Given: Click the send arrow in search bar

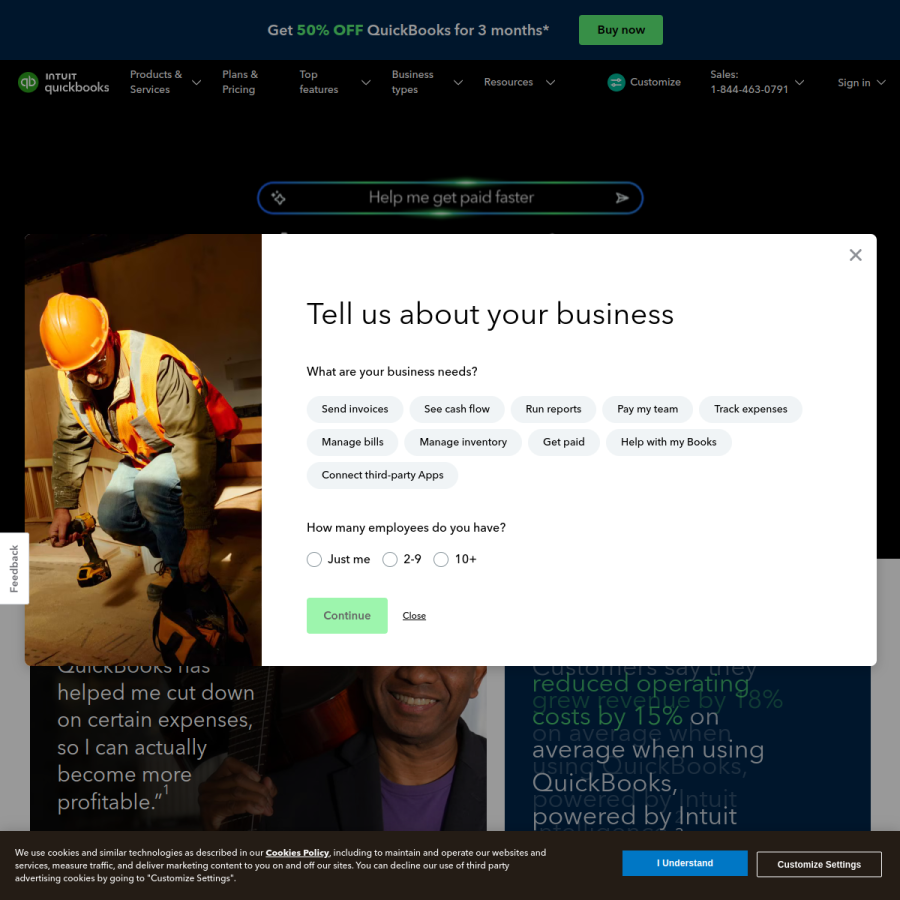Looking at the screenshot, I should (622, 198).
